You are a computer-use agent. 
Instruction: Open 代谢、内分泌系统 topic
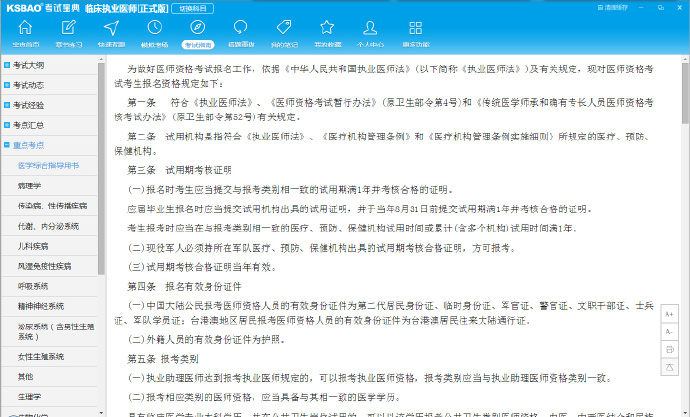(x=49, y=226)
